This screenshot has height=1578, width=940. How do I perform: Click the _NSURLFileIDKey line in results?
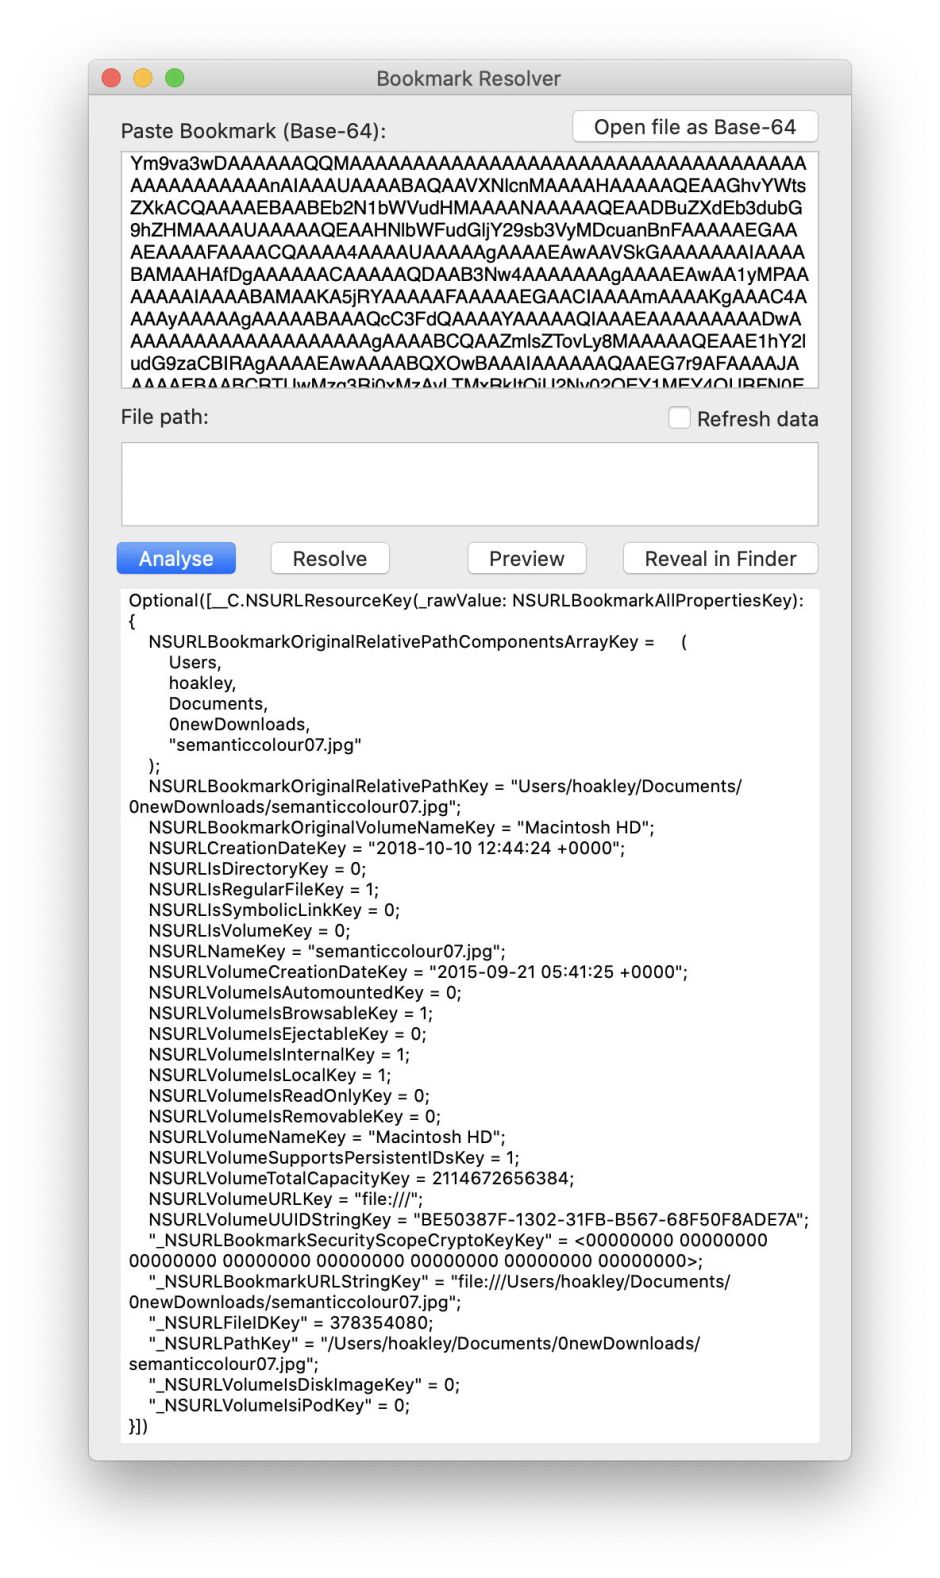(x=290, y=1322)
